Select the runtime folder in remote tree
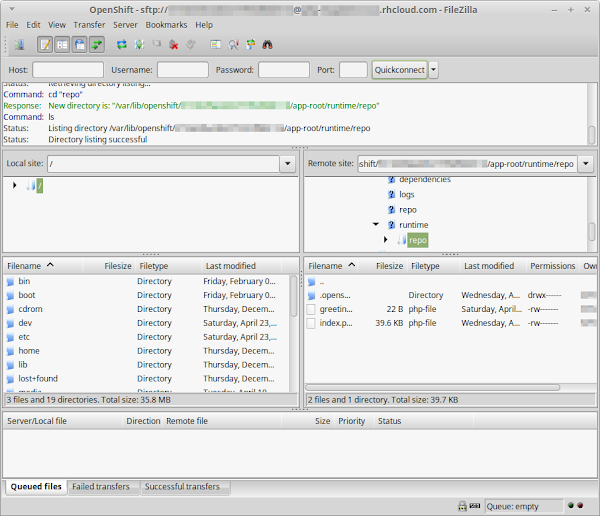The height and width of the screenshot is (516, 600). tap(414, 225)
